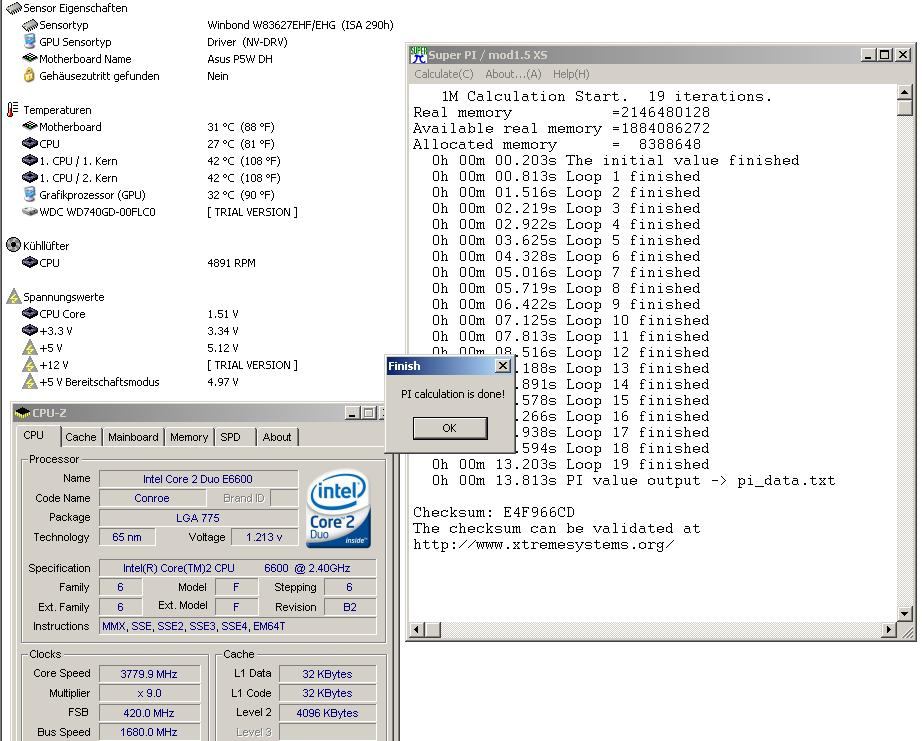Switch to the SPD tab in CPU-Z

click(x=230, y=437)
